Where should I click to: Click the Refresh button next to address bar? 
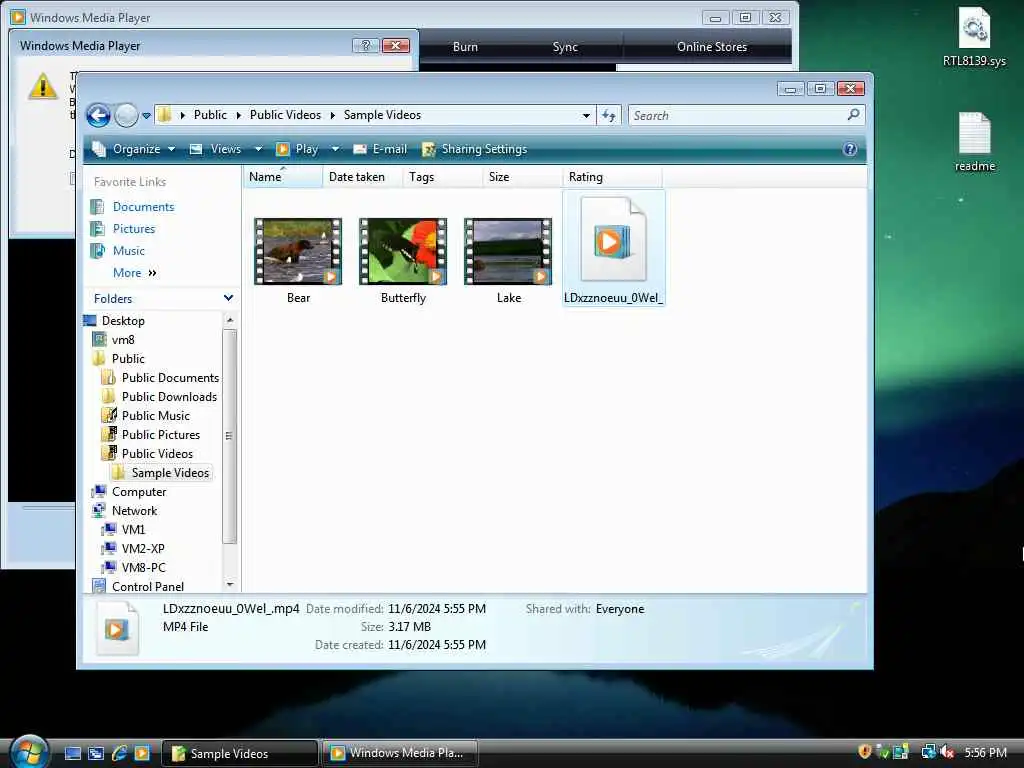609,116
